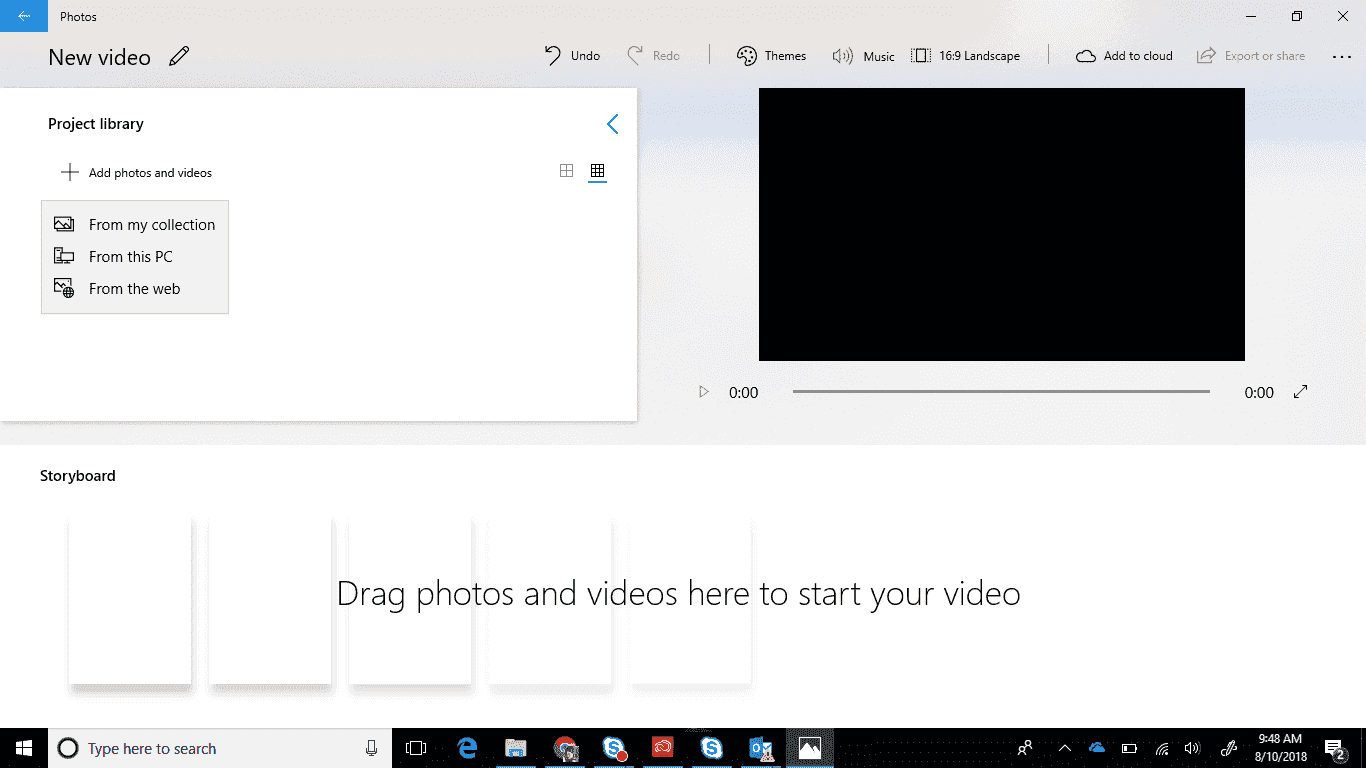Image resolution: width=1366 pixels, height=768 pixels.
Task: Open the Music options
Action: click(x=863, y=56)
